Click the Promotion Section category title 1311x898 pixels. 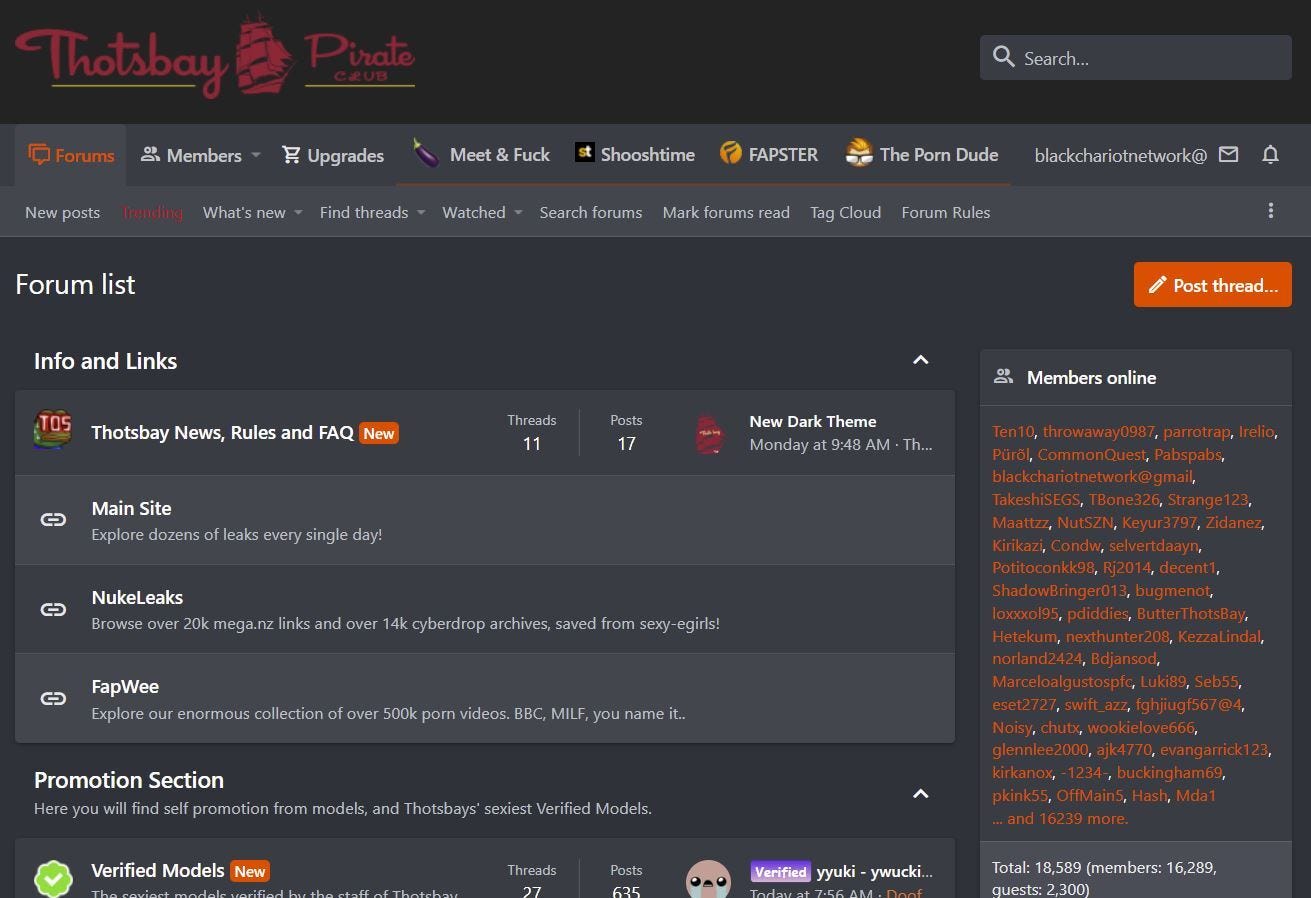129,780
